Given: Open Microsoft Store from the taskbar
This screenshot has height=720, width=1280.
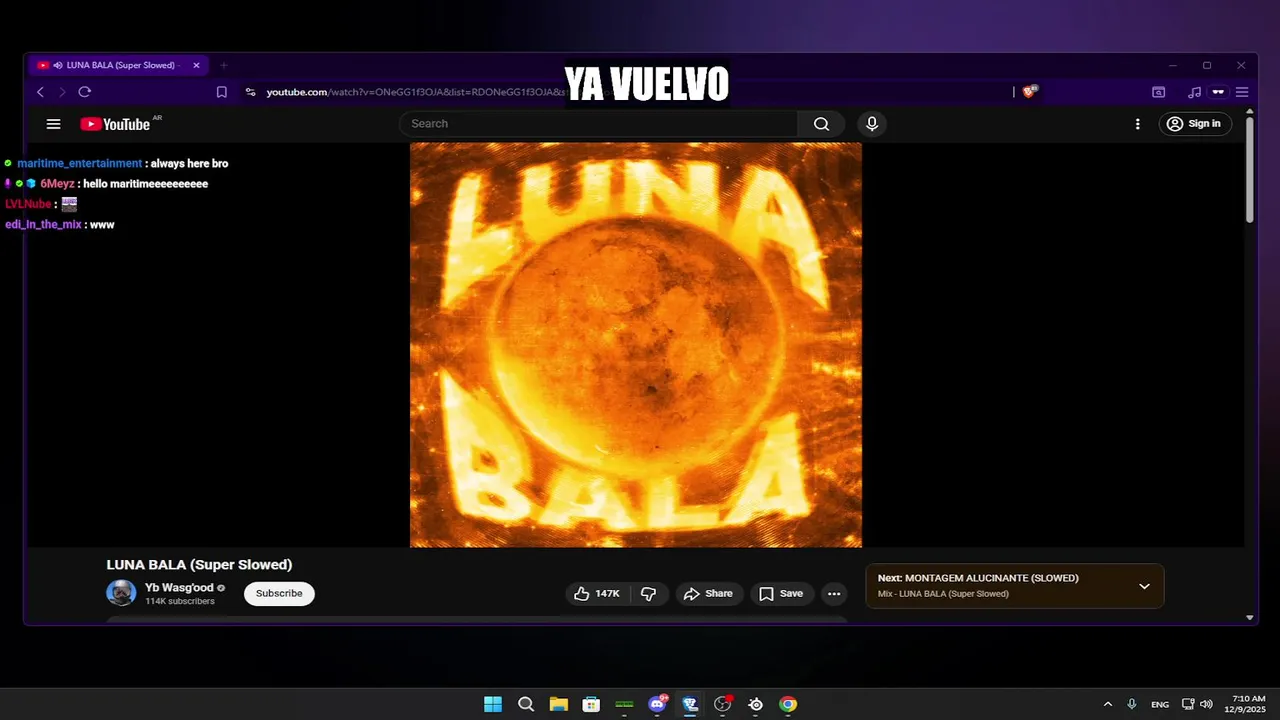Looking at the screenshot, I should pos(591,704).
